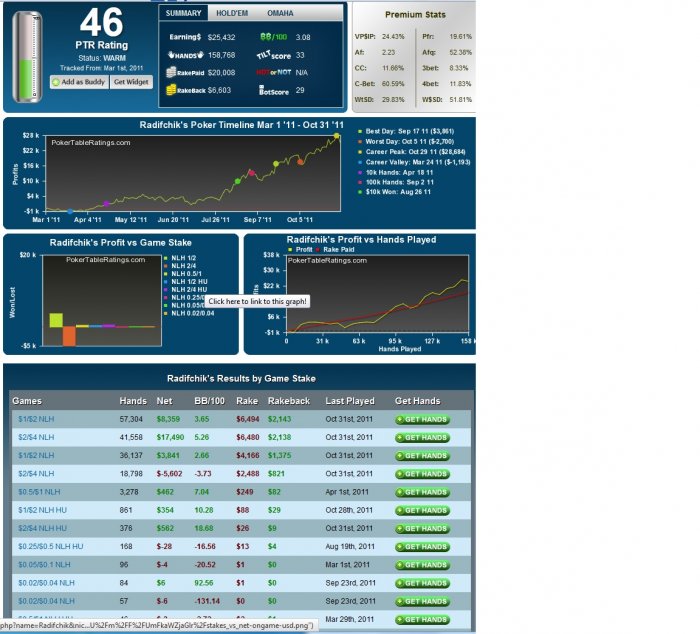Screen dimensions: 700x634
Task: Get hands for the $0.25/$0.5 NLH HU row
Action: pyautogui.click(x=422, y=547)
